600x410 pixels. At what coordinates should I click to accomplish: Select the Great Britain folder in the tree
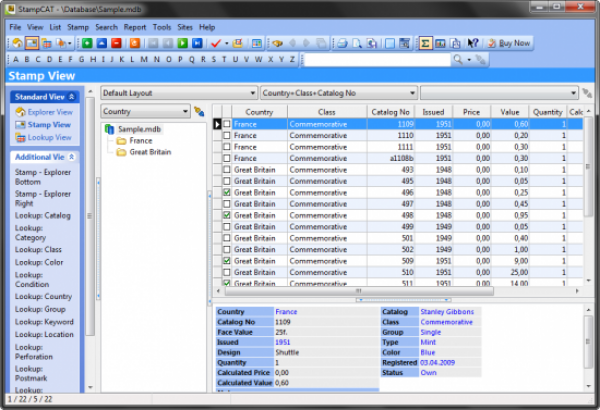[150, 152]
